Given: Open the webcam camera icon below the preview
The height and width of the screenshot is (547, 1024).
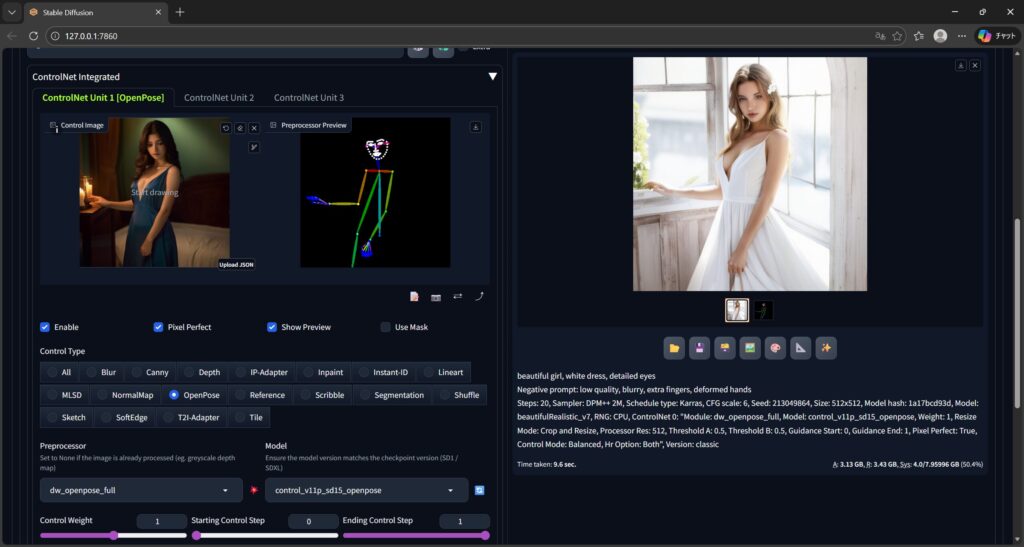Looking at the screenshot, I should [436, 297].
